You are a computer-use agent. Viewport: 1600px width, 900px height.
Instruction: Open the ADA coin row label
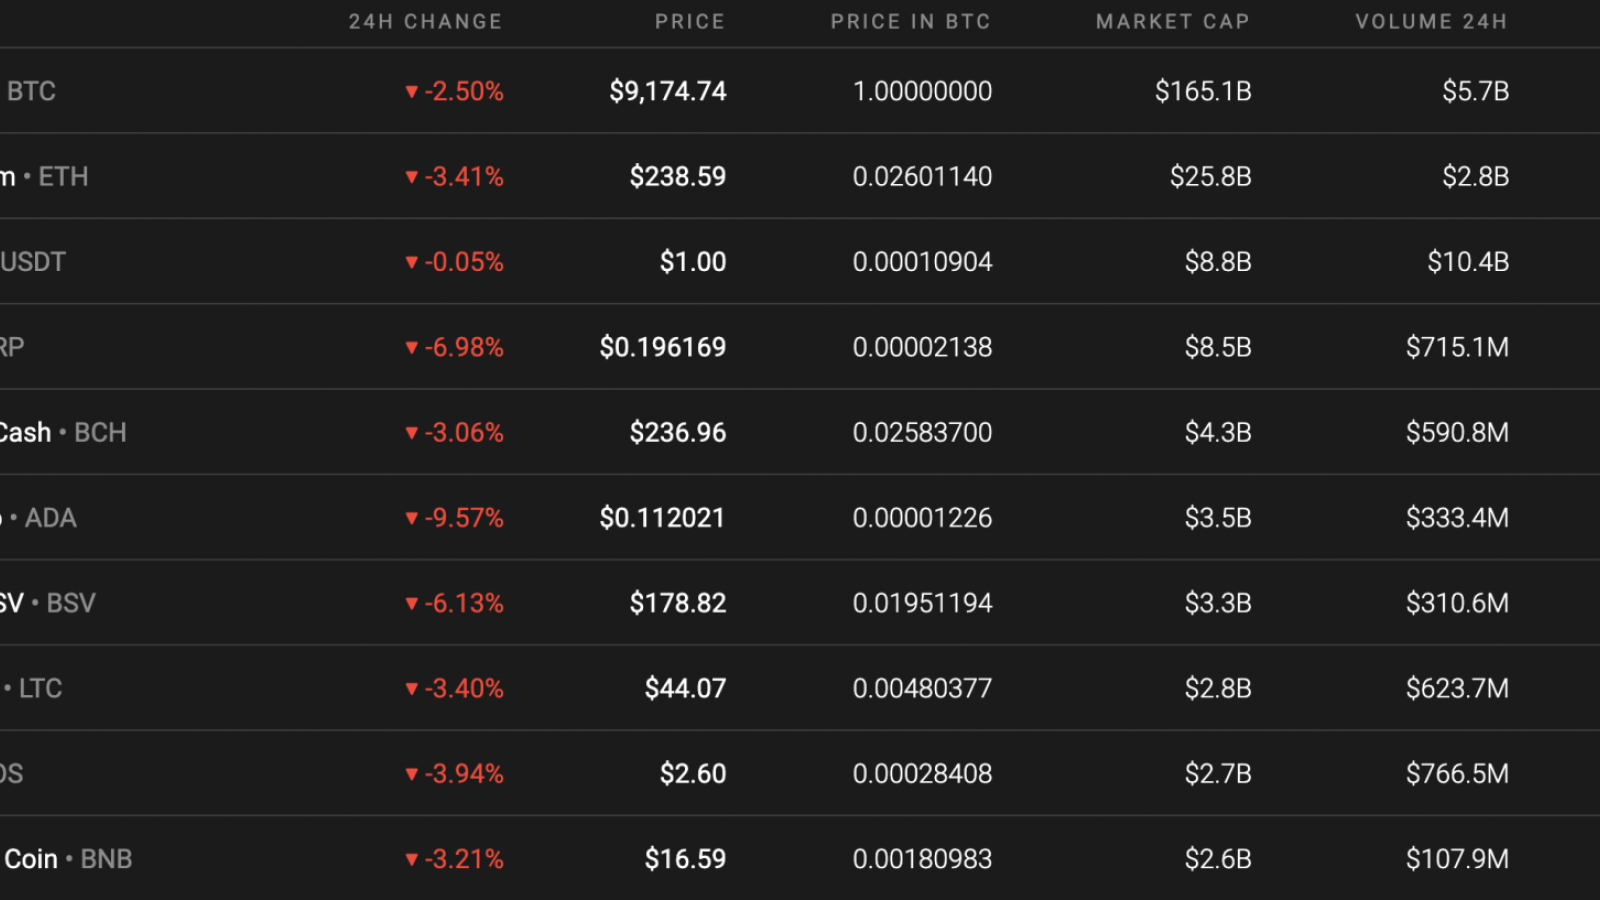40,518
